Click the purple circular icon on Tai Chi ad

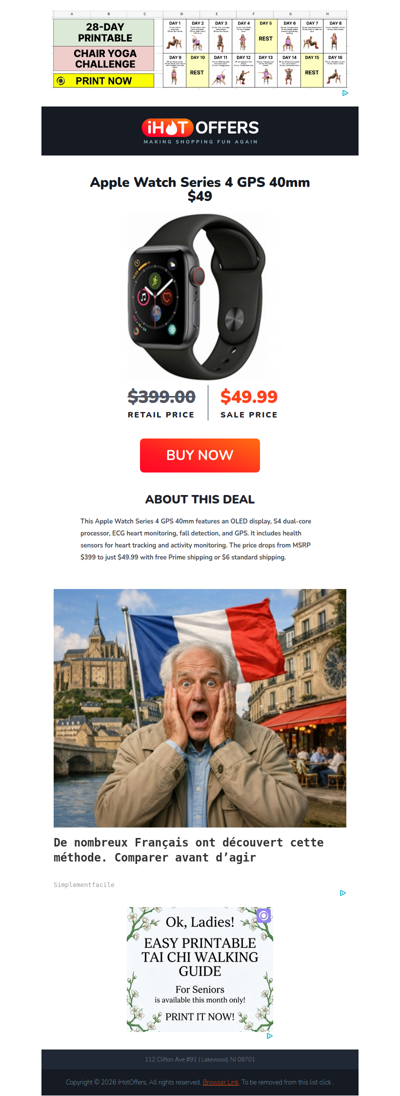pos(263,916)
